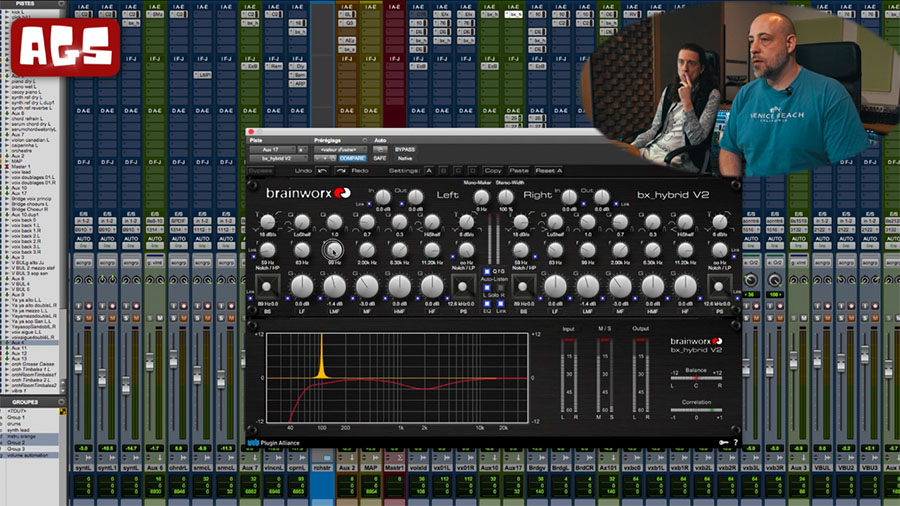
Task: Click the Redo arrow icon in the plugin
Action: coord(341,170)
